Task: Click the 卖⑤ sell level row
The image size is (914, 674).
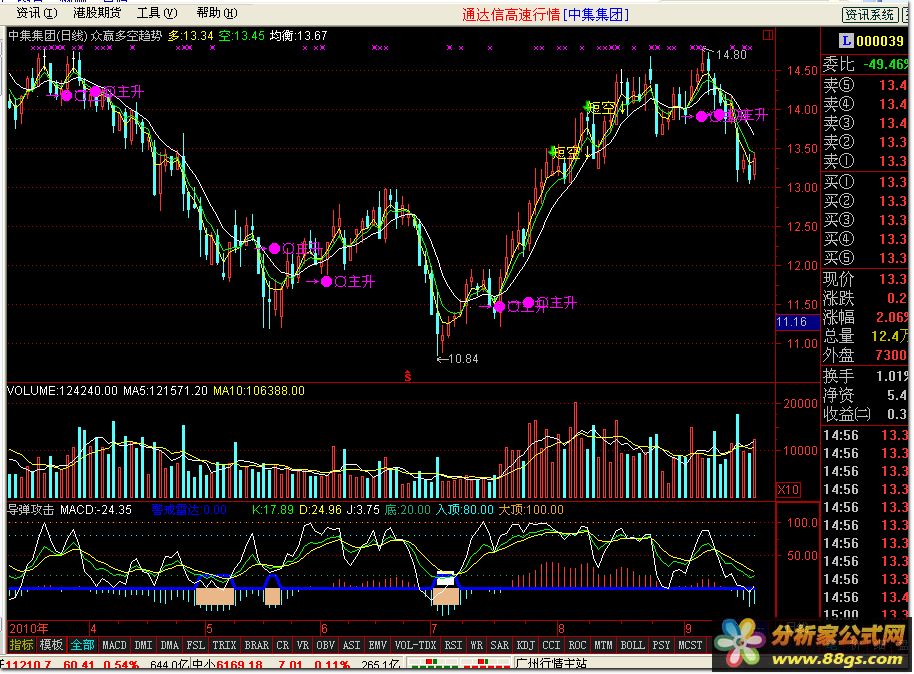Action: [865, 85]
